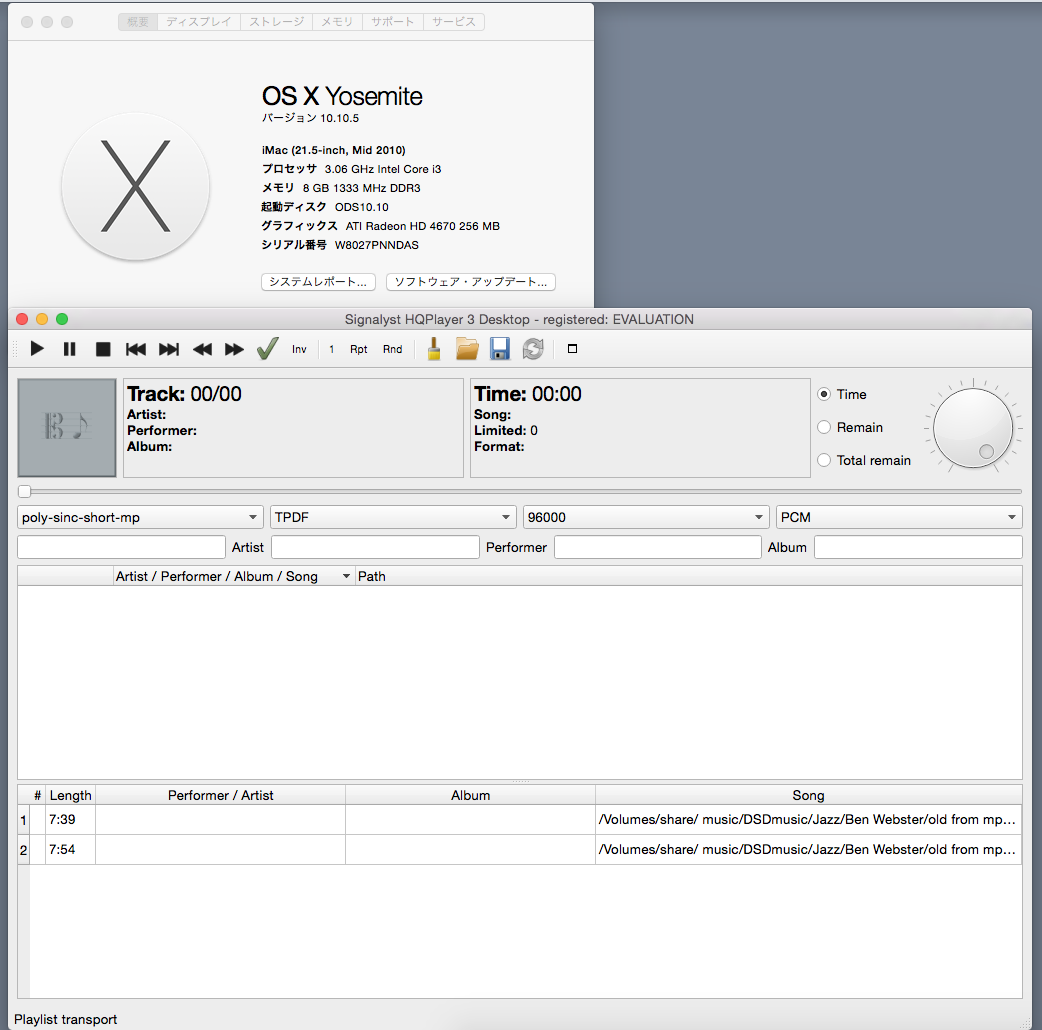Click the '#' column header in playlist
The height and width of the screenshot is (1030, 1042).
tap(37, 795)
